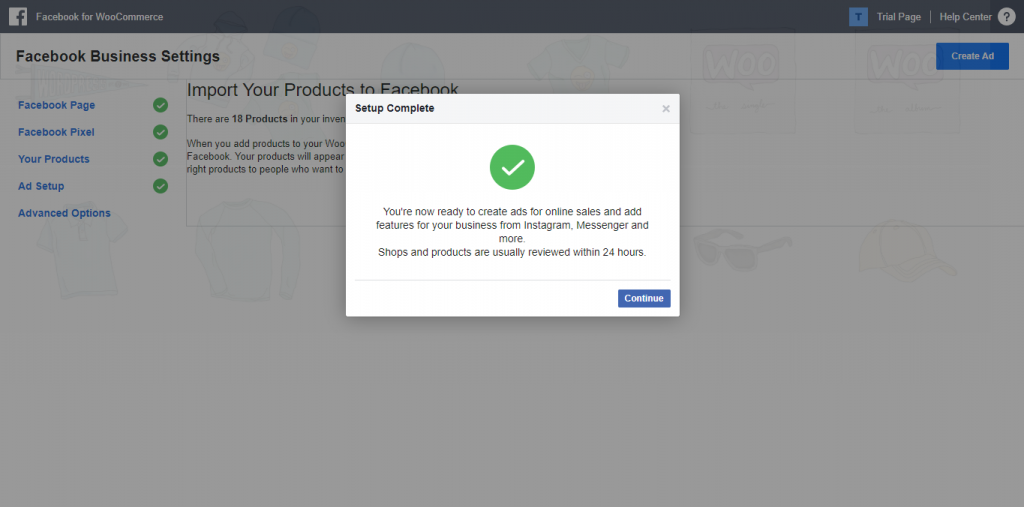Click the Import Your Products heading
Image resolution: width=1024 pixels, height=507 pixels.
pyautogui.click(x=323, y=90)
